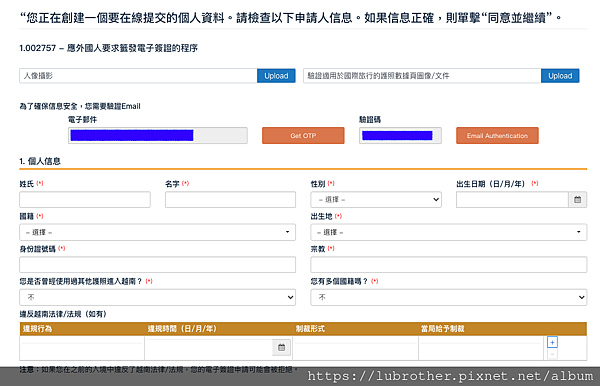Open the violation time calendar picker

point(282,347)
